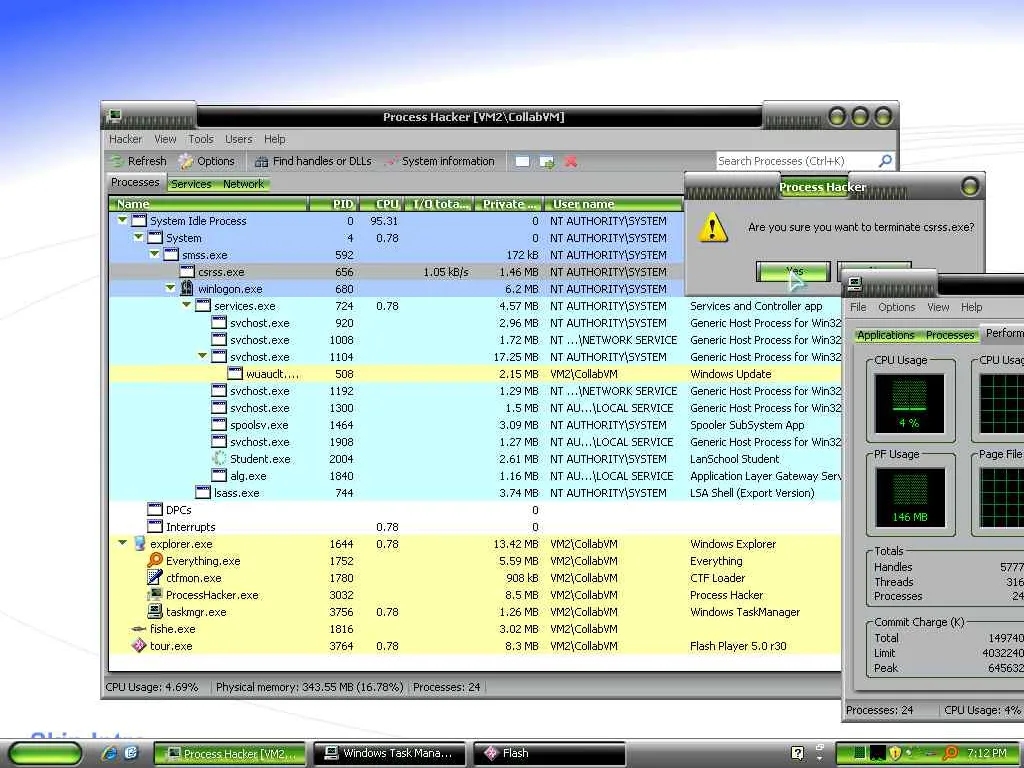
Task: Collapse the System Idle Process tree node
Action: coord(122,220)
